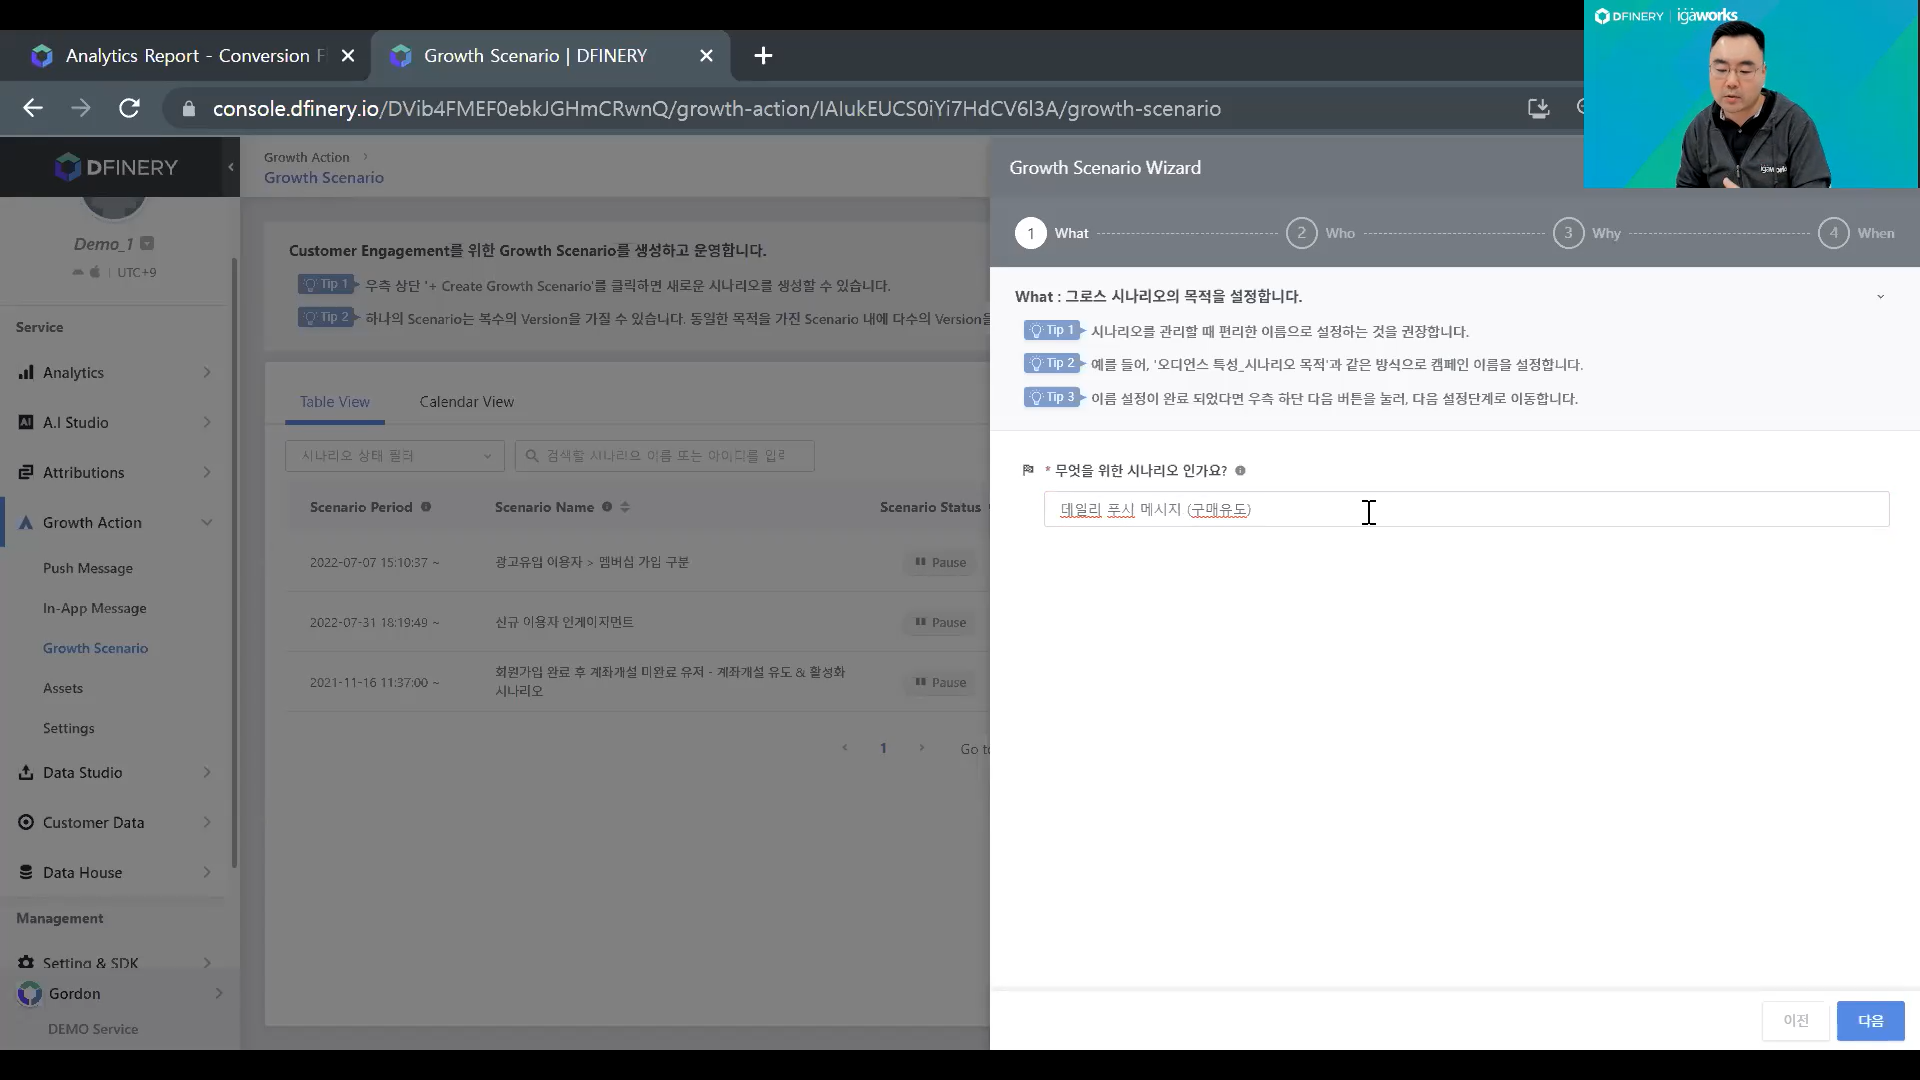Image resolution: width=1920 pixels, height=1080 pixels.
Task: Click the DFINERY logo in sidebar
Action: (116, 167)
